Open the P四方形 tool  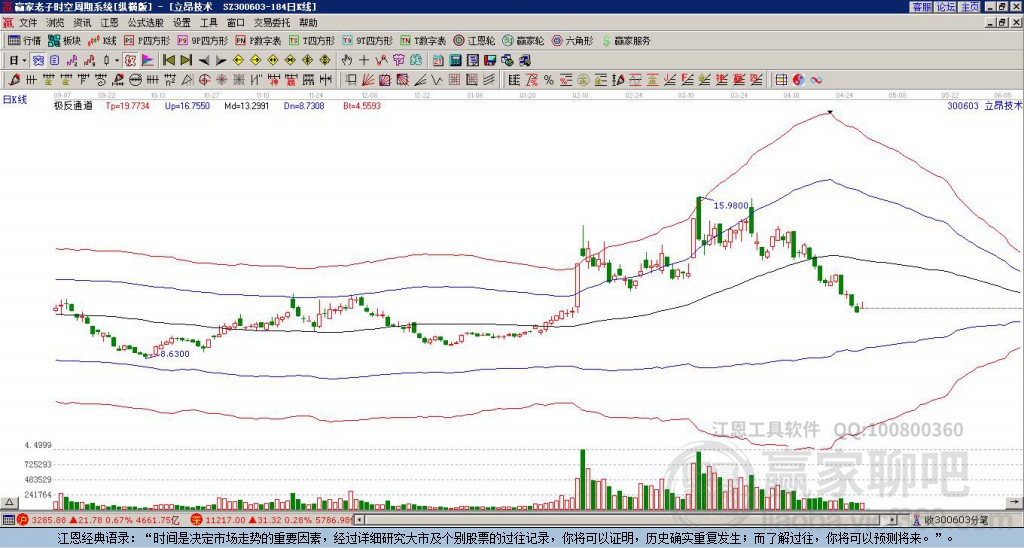pyautogui.click(x=147, y=40)
